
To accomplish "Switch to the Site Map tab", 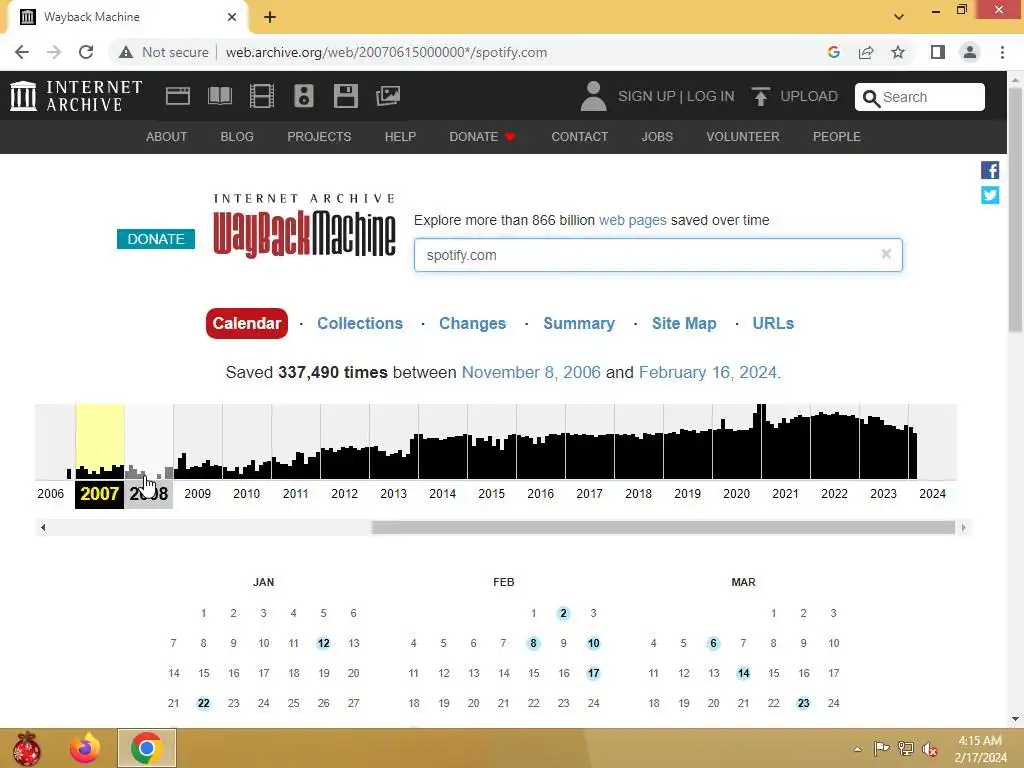I will [684, 323].
